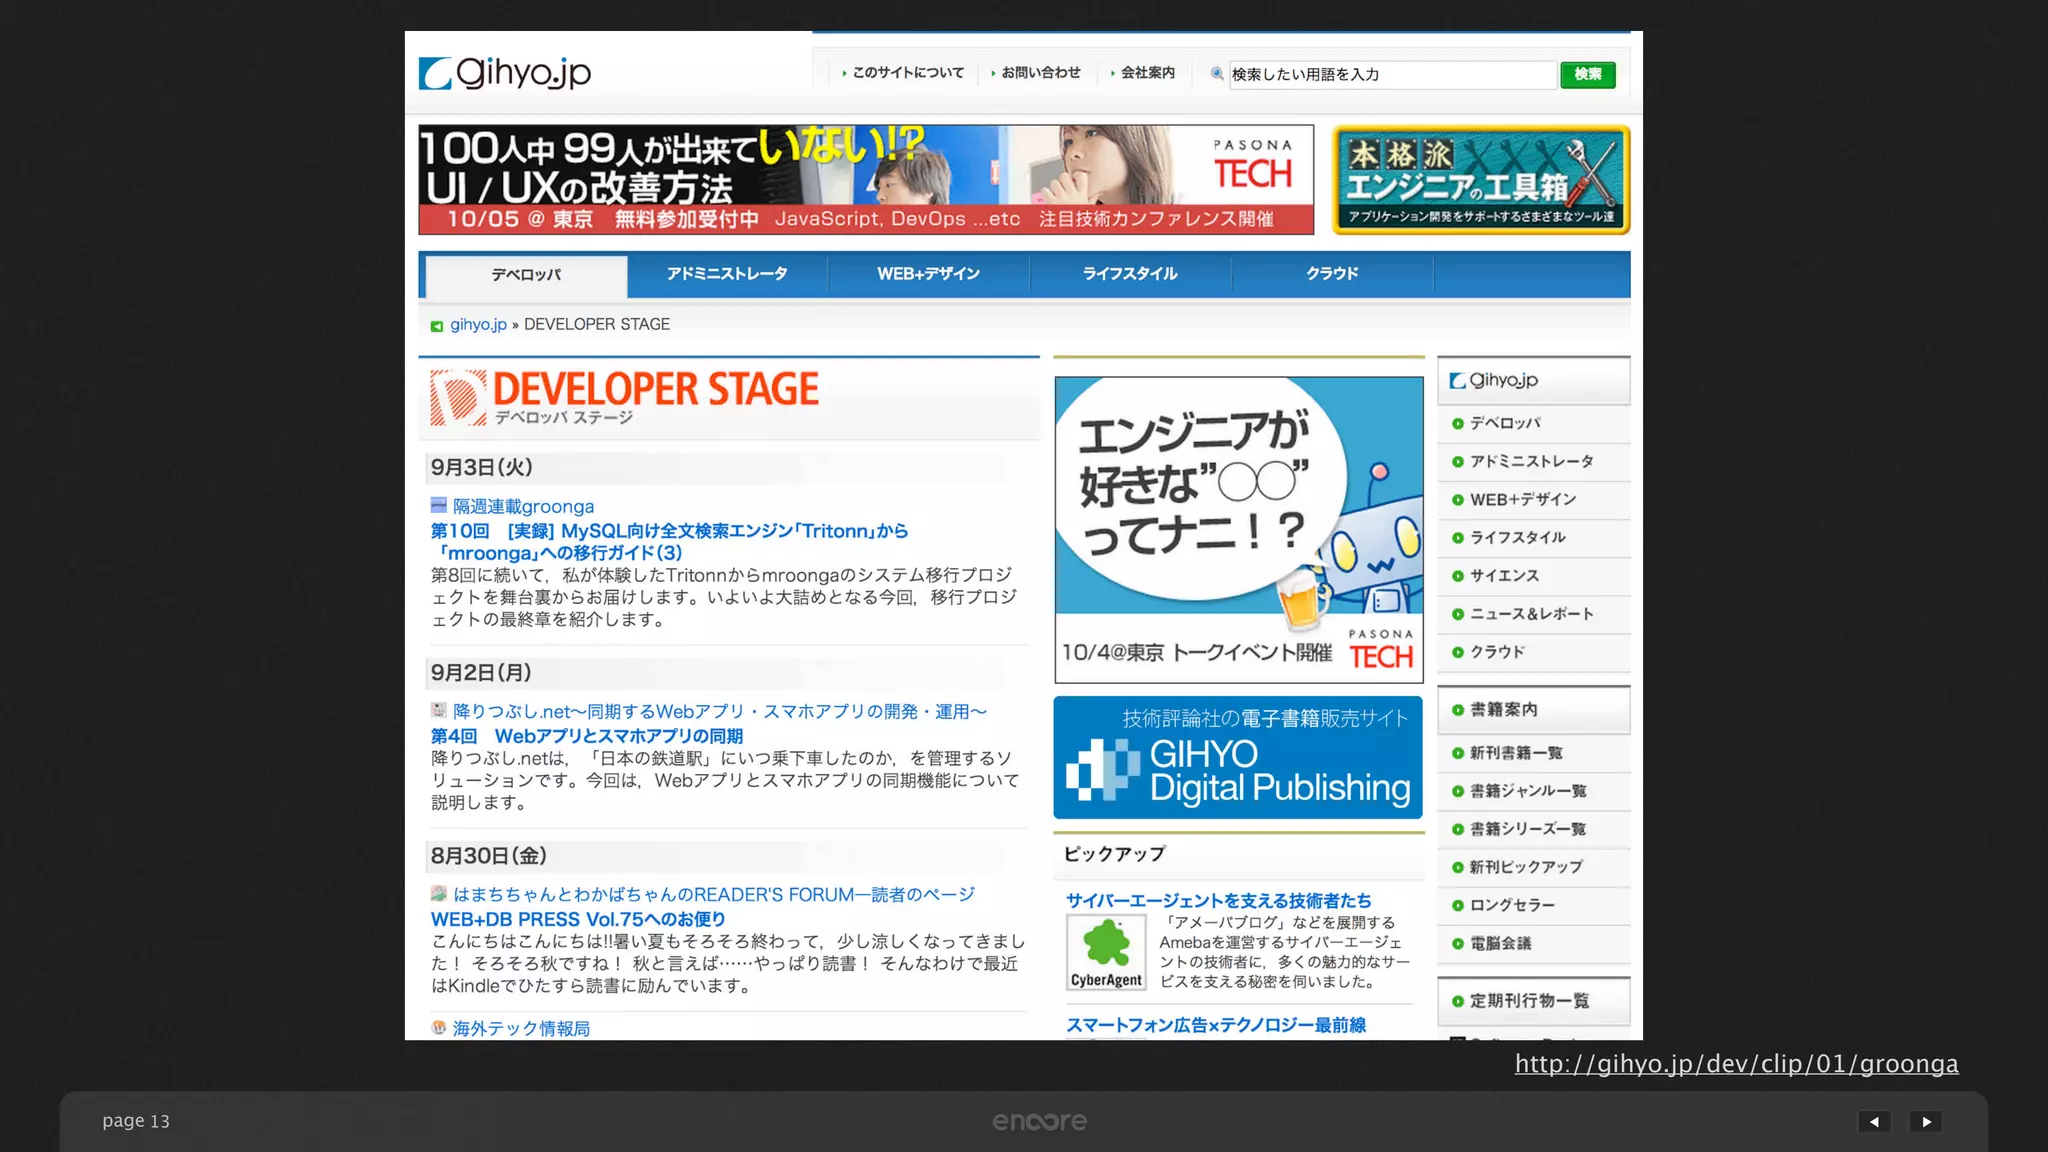This screenshot has height=1152, width=2048.
Task: Select the ライフスタイル tab
Action: (1131, 274)
